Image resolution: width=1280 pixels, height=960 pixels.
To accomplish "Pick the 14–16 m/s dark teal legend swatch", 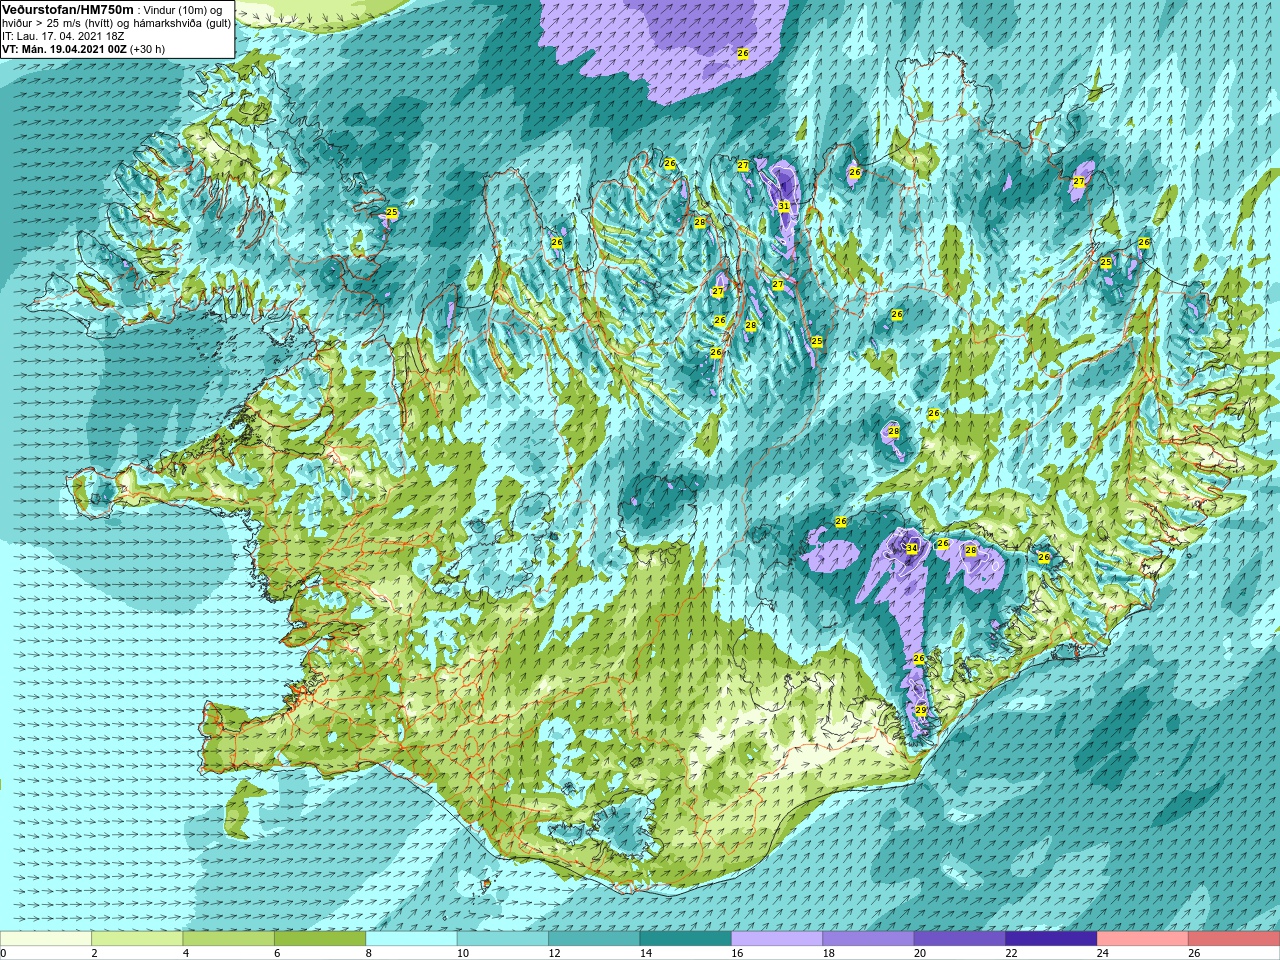I will 686,939.
